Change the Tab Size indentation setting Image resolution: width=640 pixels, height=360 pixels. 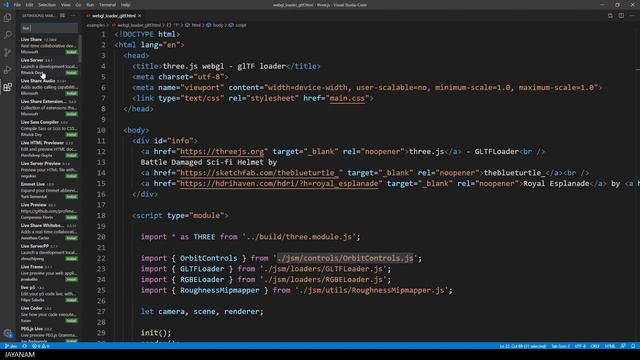[560, 346]
